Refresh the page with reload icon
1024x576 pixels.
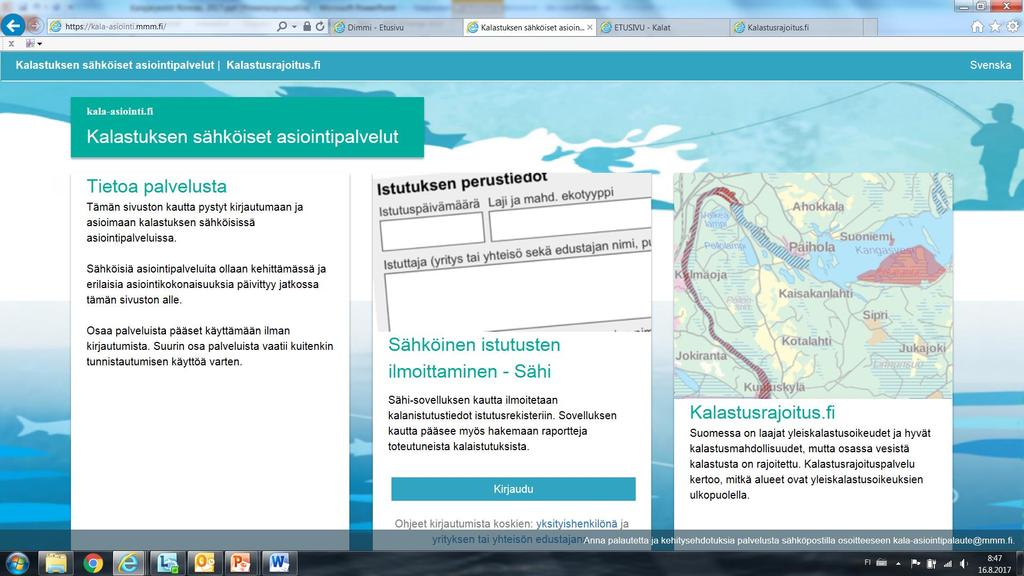coord(320,27)
